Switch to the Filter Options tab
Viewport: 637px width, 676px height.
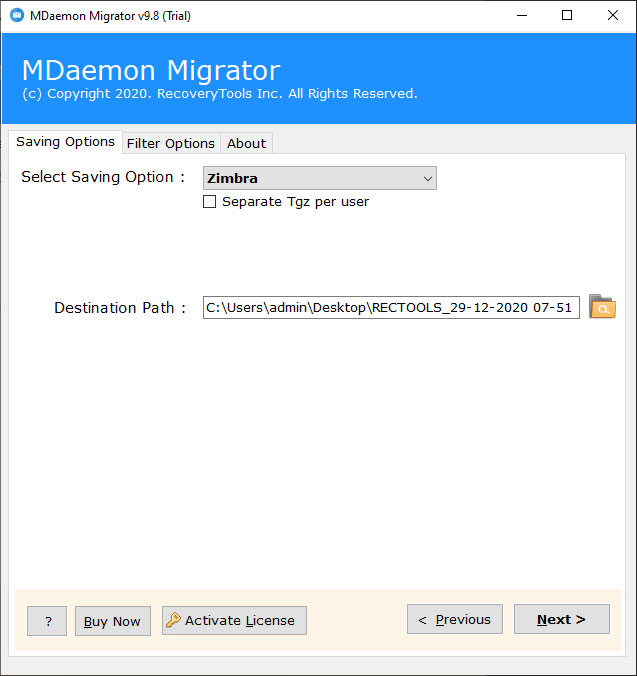171,143
